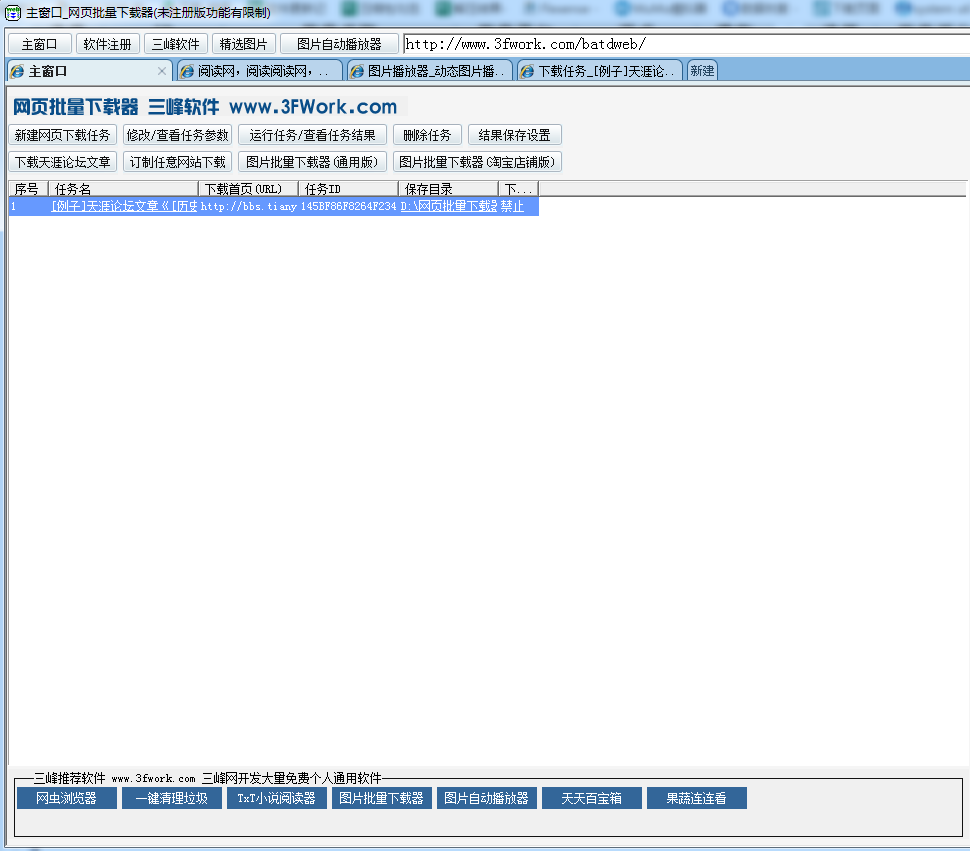Click the URL address field
970x851 pixels.
point(686,44)
